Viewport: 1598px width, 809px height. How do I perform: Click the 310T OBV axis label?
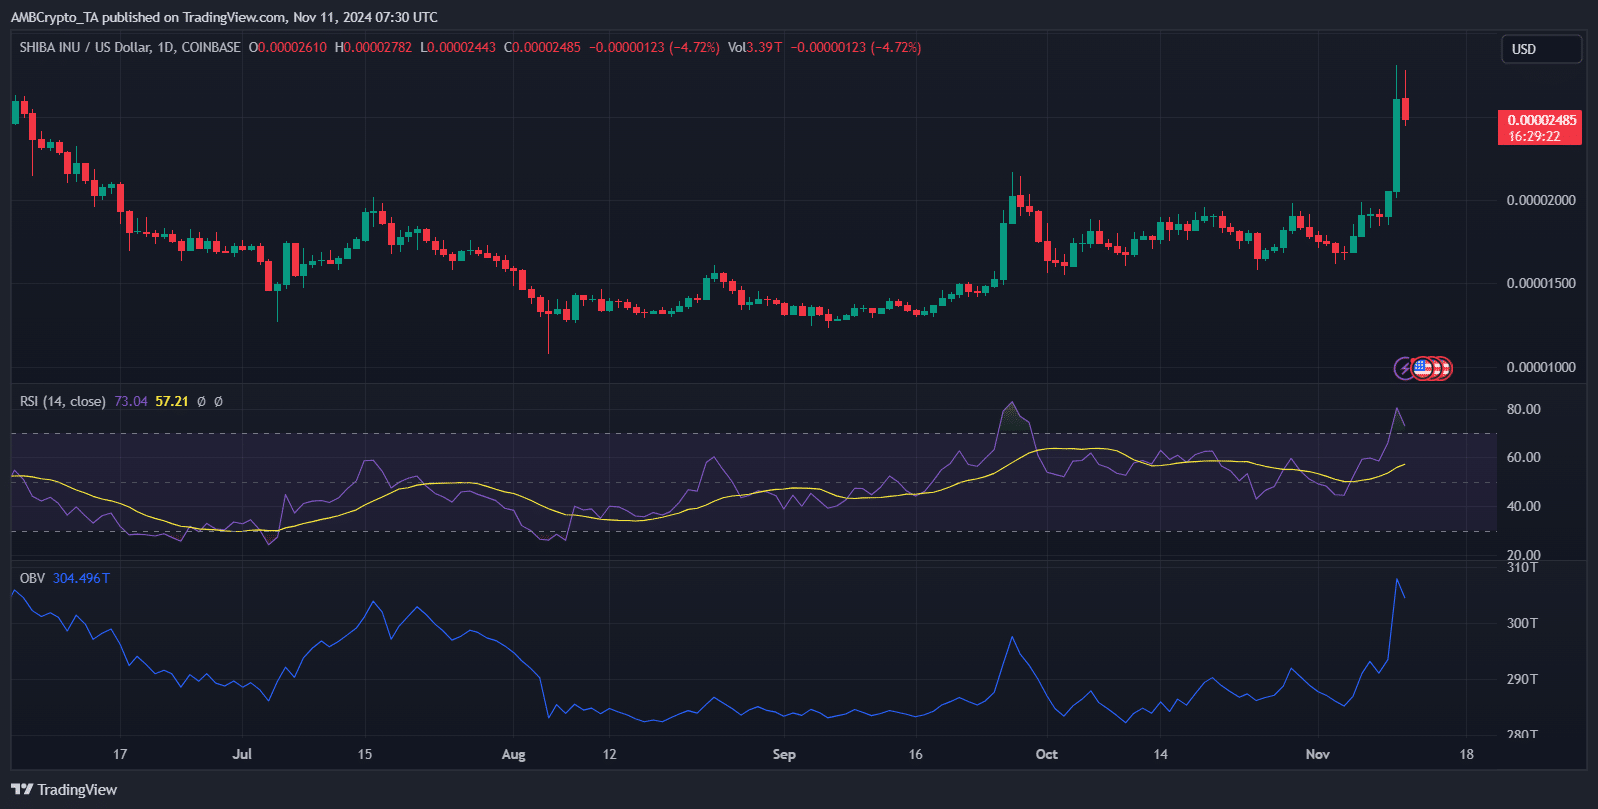(x=1522, y=567)
